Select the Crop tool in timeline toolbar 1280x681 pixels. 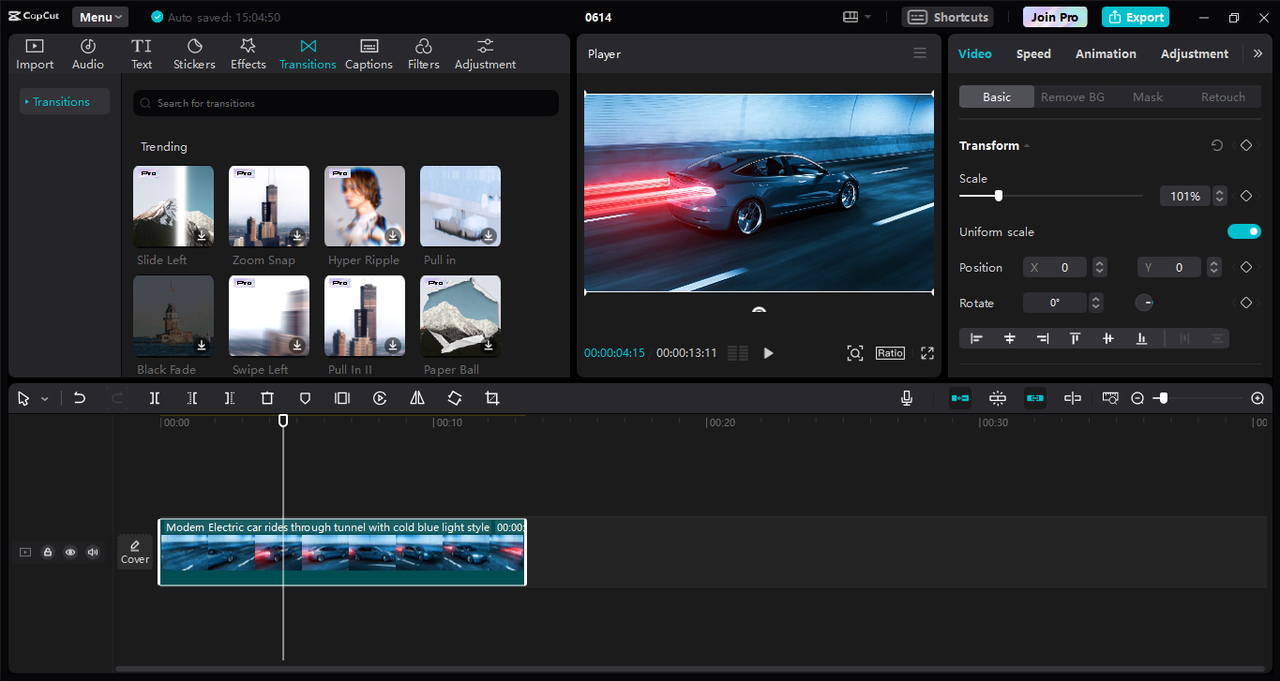(x=492, y=398)
